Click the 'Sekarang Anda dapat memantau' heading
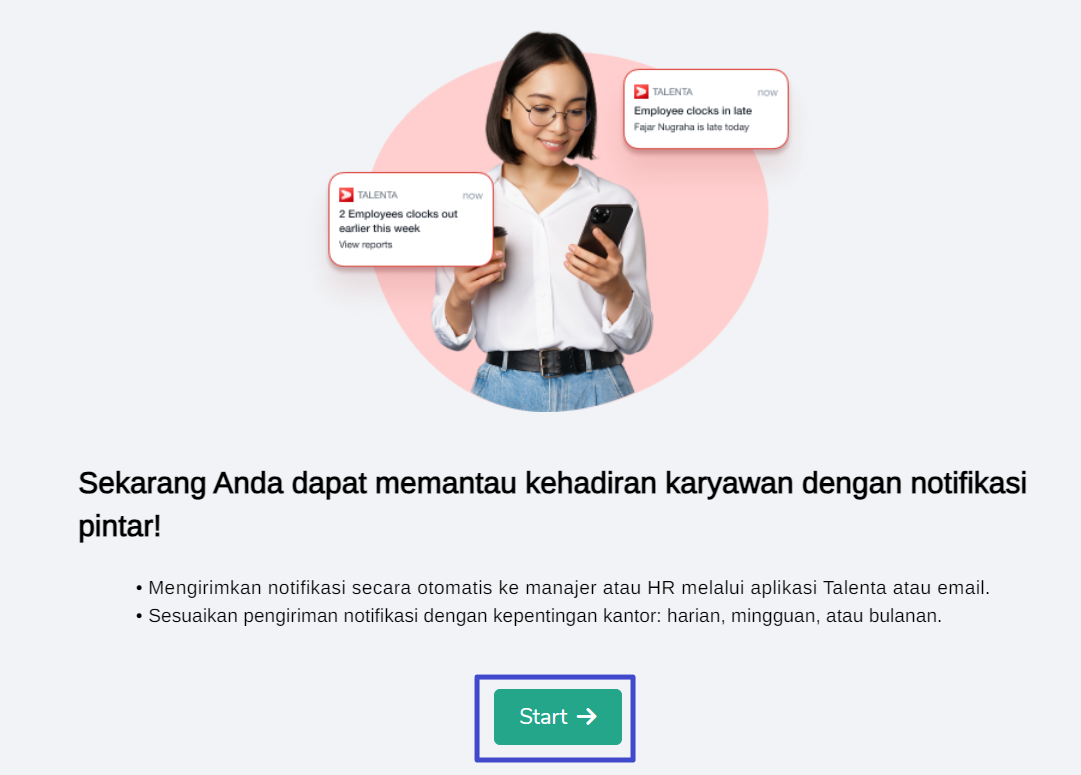The width and height of the screenshot is (1081, 775). (552, 504)
